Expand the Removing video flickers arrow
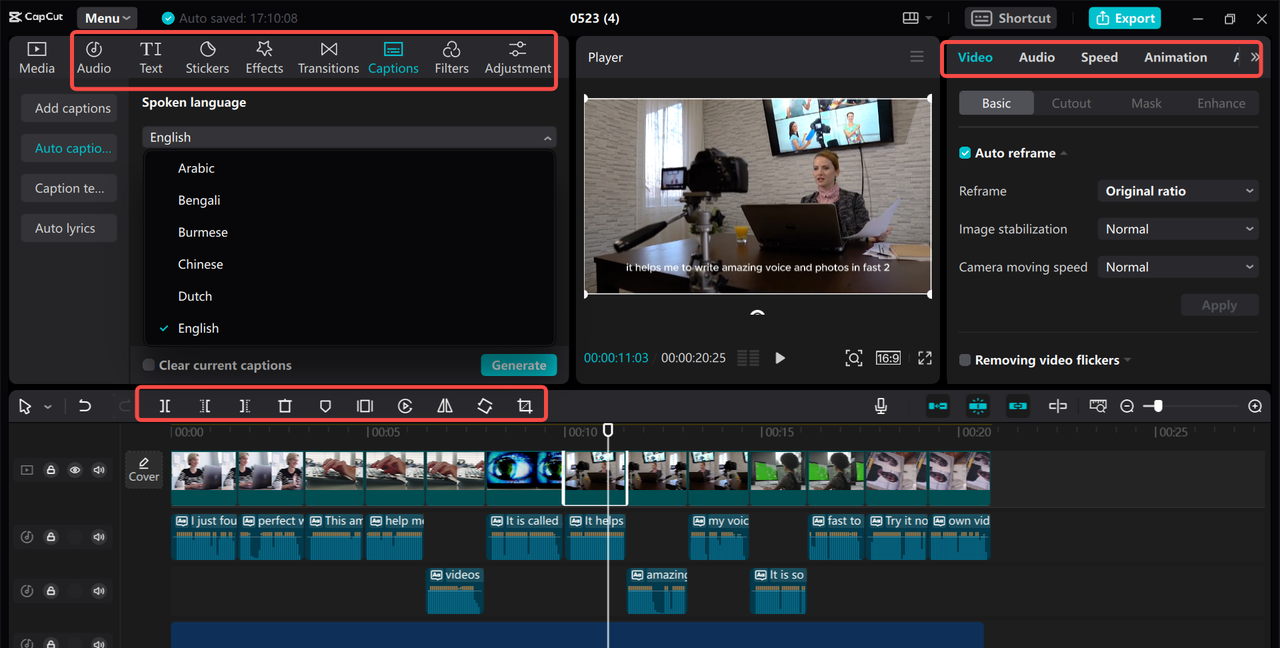 pos(1128,360)
